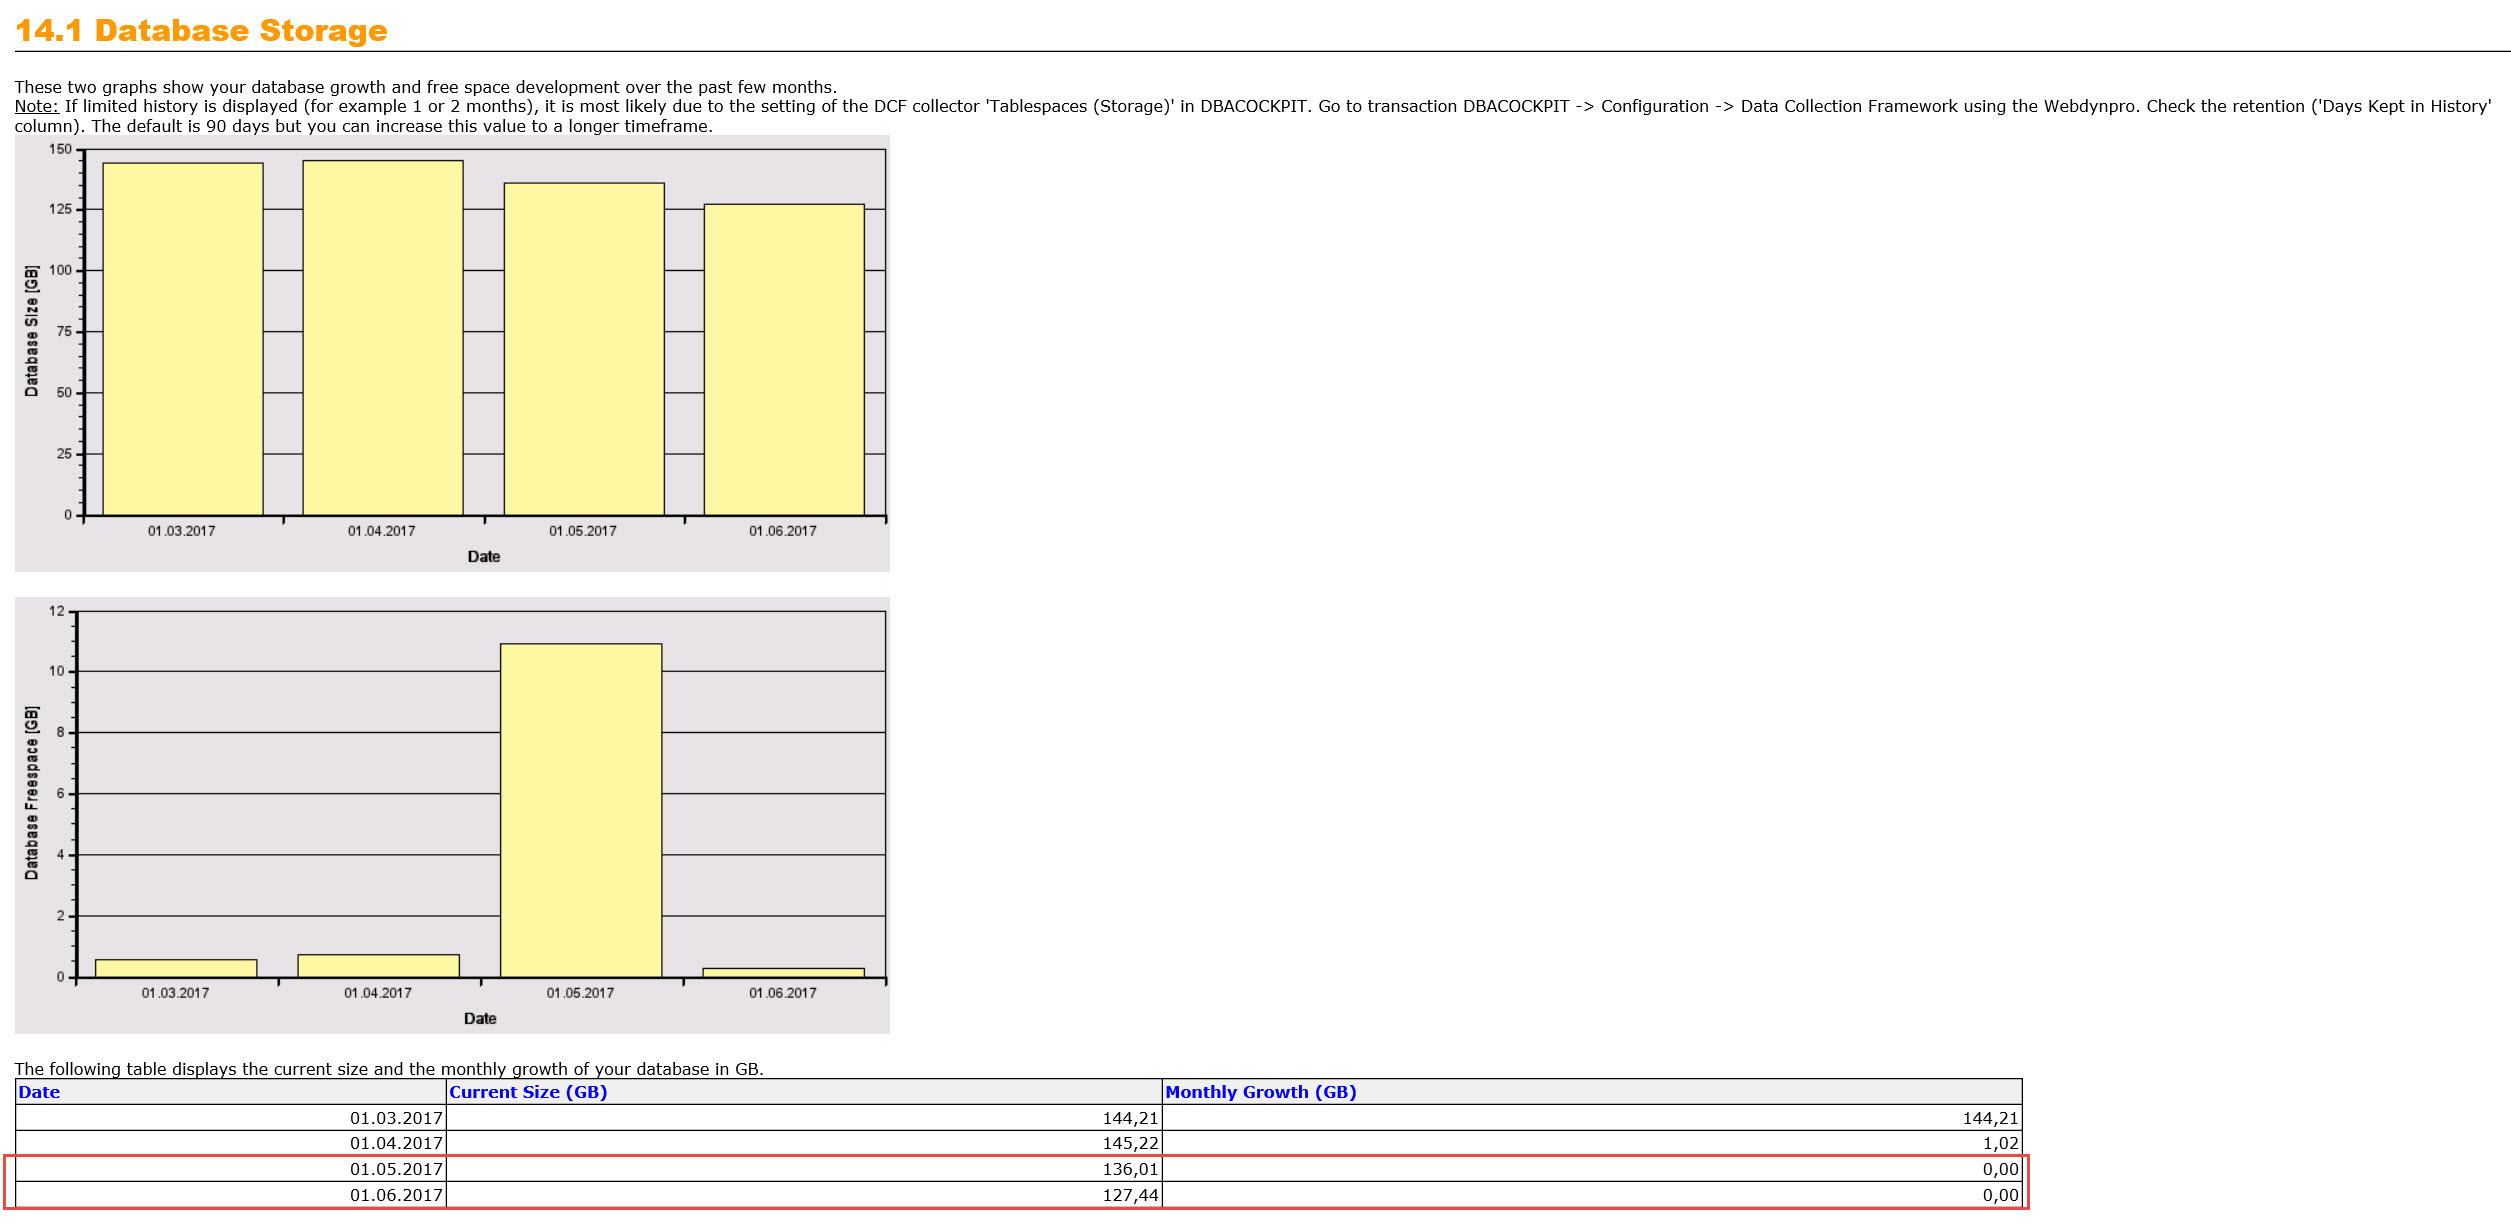Click the 01.03.2017 bar in the Database Size chart
The width and height of the screenshot is (2511, 1224).
183,339
